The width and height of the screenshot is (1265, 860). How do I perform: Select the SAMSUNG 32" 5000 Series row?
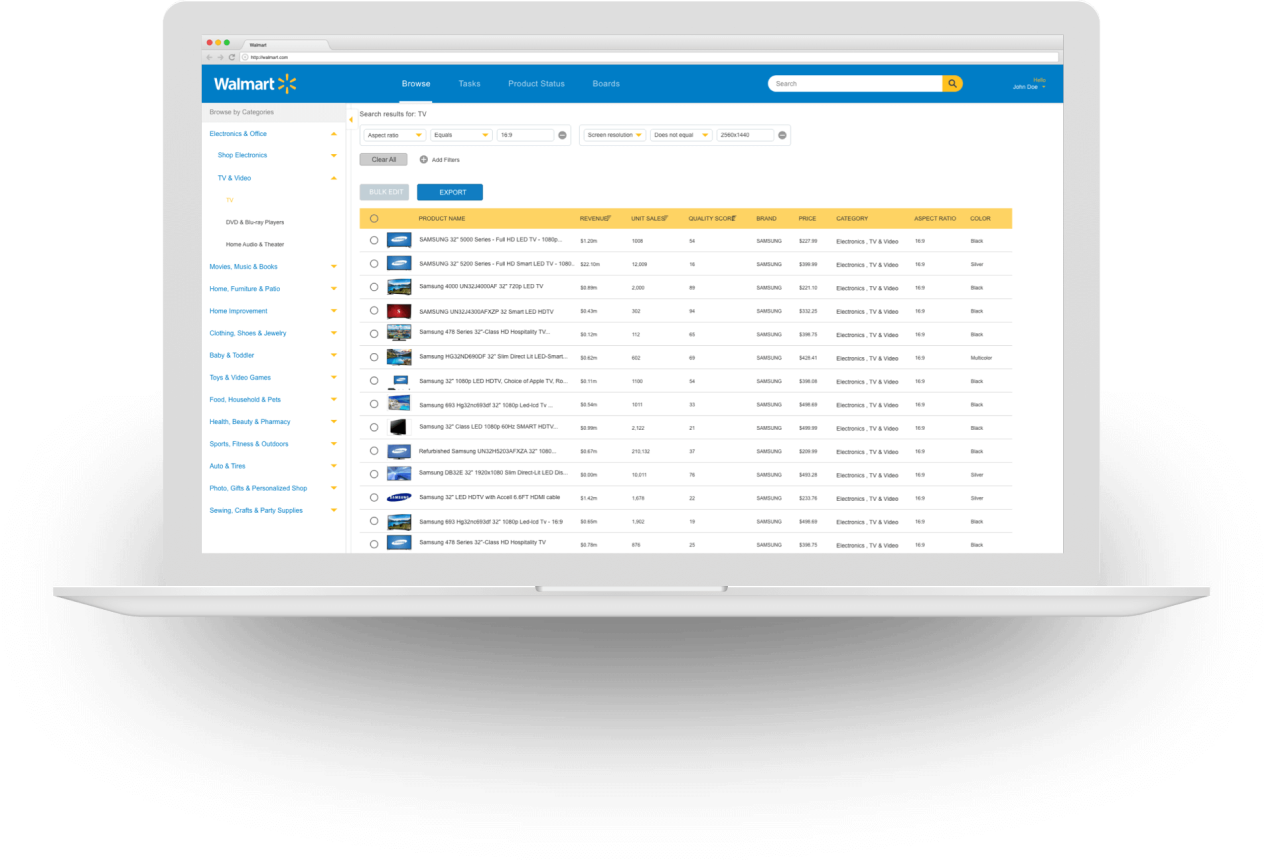pyautogui.click(x=374, y=240)
